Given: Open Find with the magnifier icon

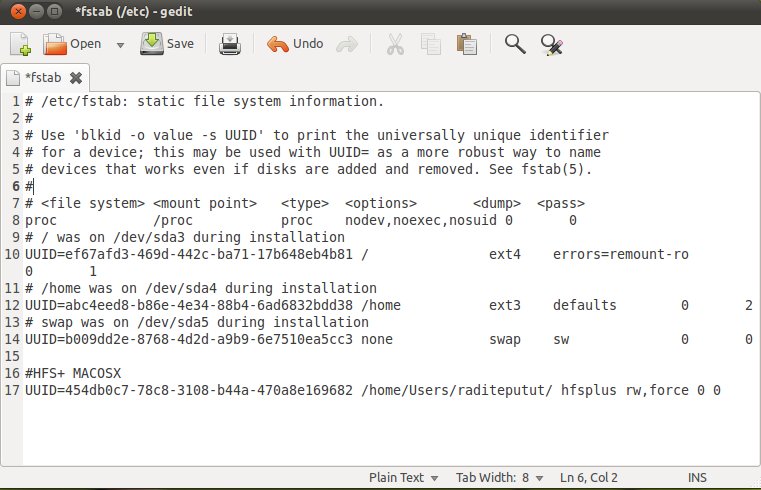Looking at the screenshot, I should 515,44.
